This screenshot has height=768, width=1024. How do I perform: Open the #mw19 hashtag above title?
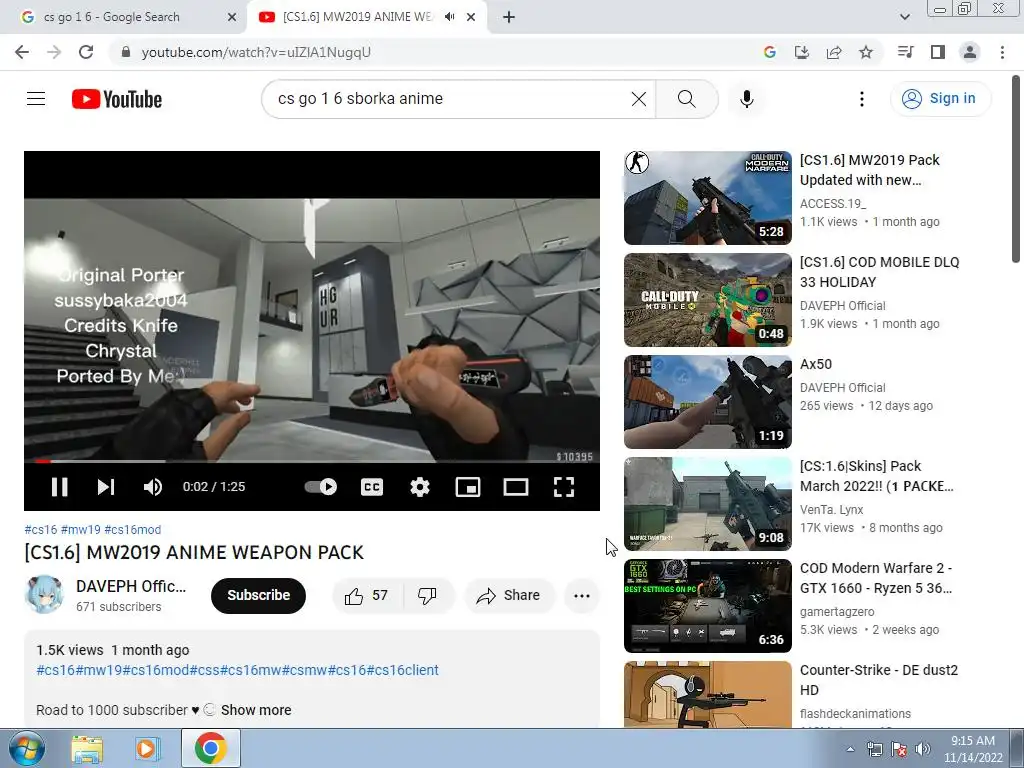pyautogui.click(x=81, y=530)
